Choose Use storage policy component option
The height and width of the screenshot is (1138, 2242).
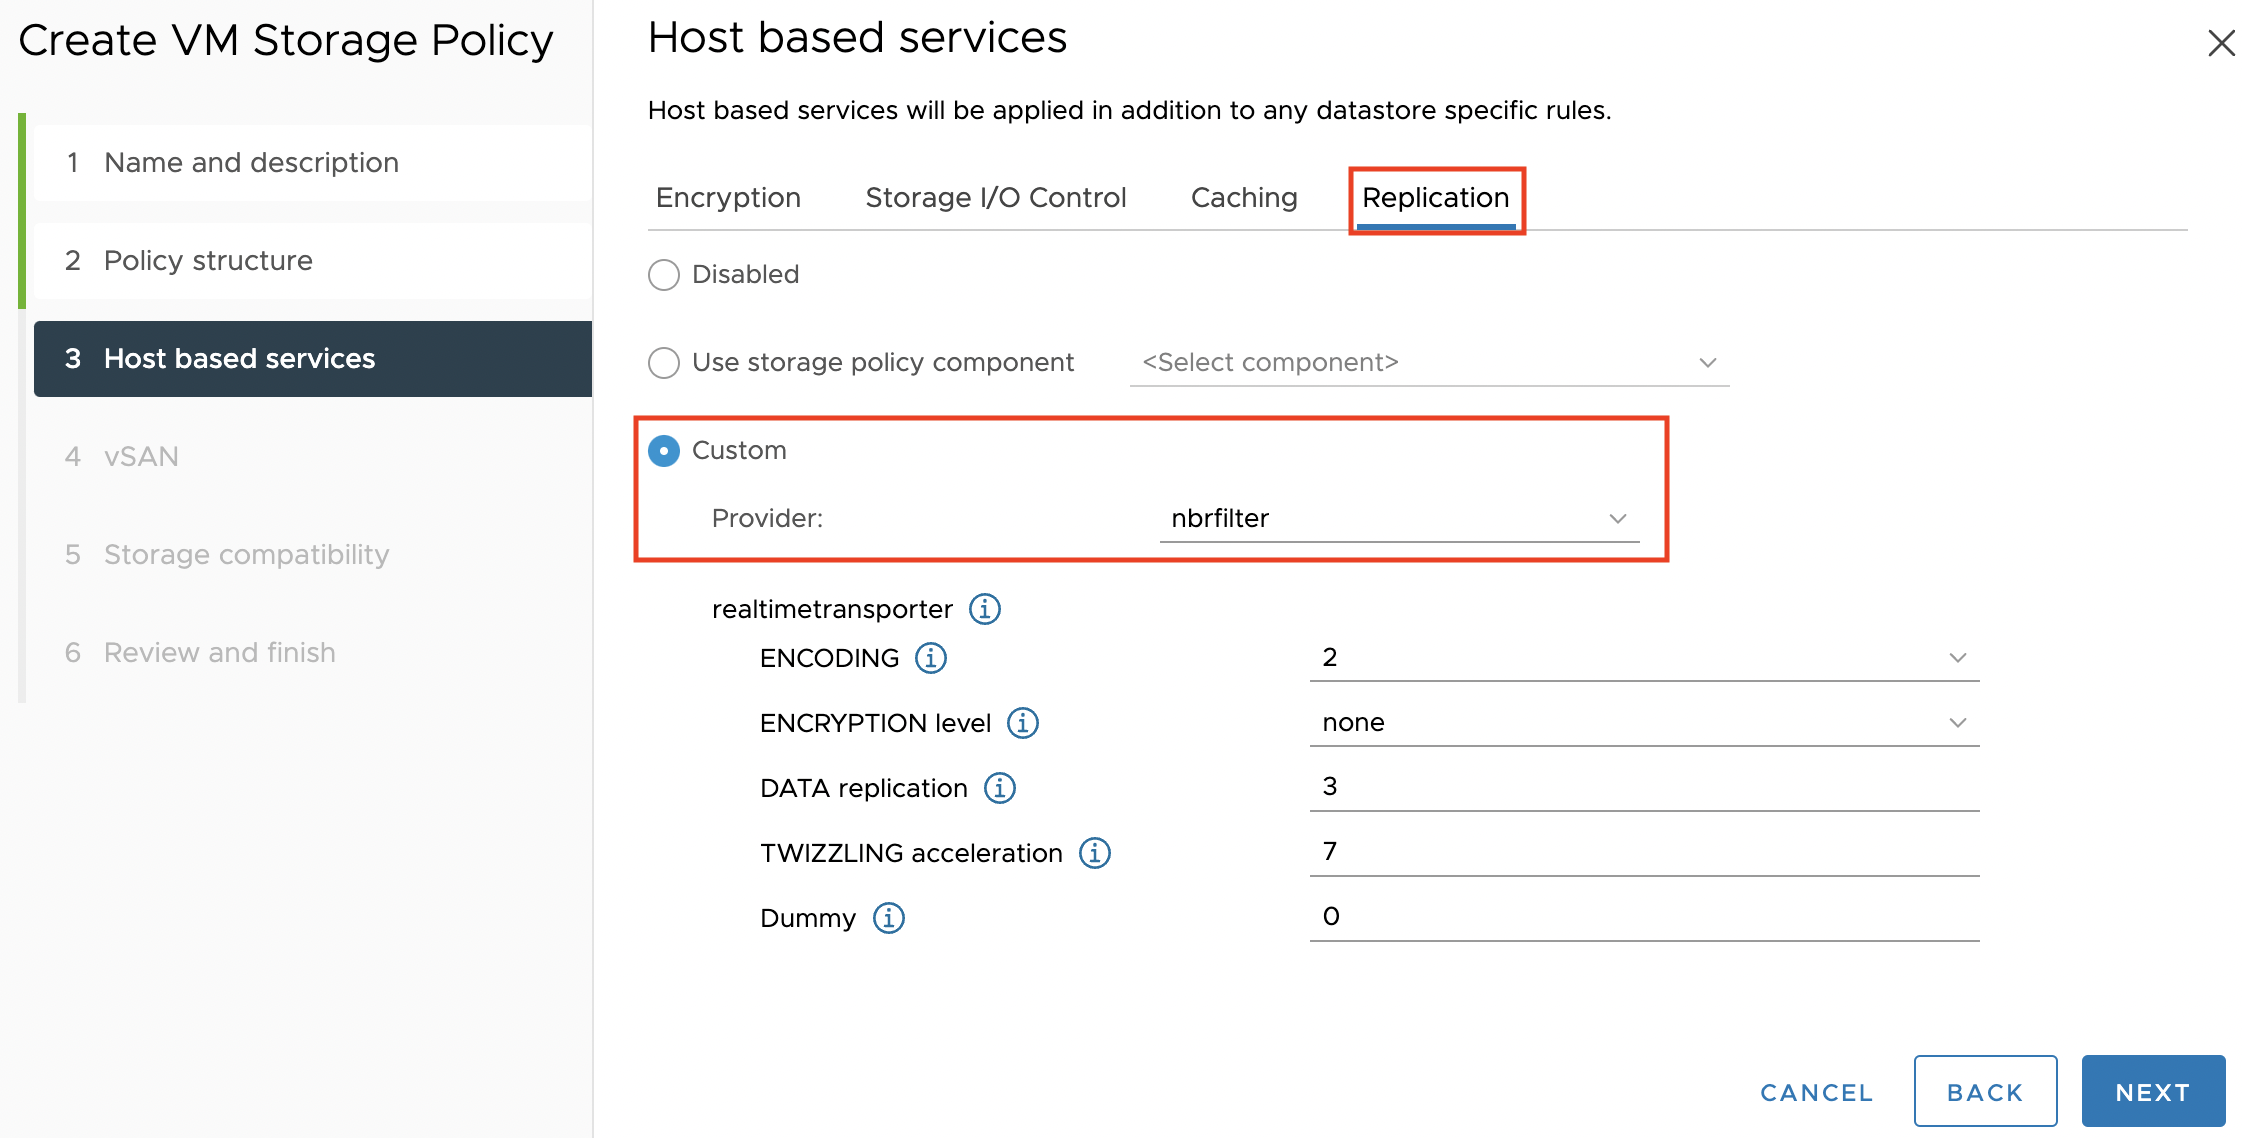[664, 363]
